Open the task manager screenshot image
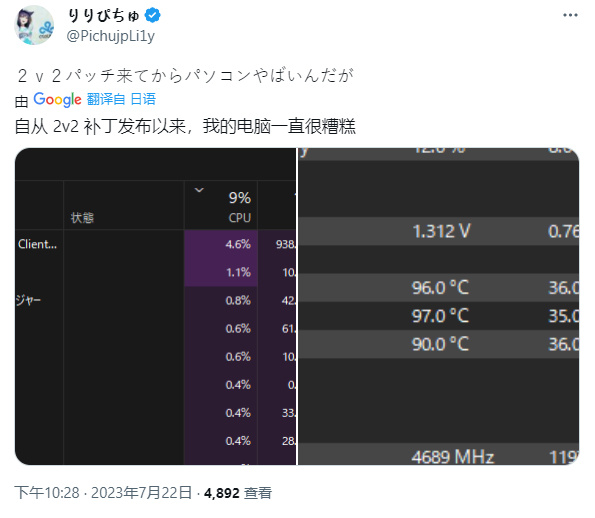 pyautogui.click(x=155, y=307)
